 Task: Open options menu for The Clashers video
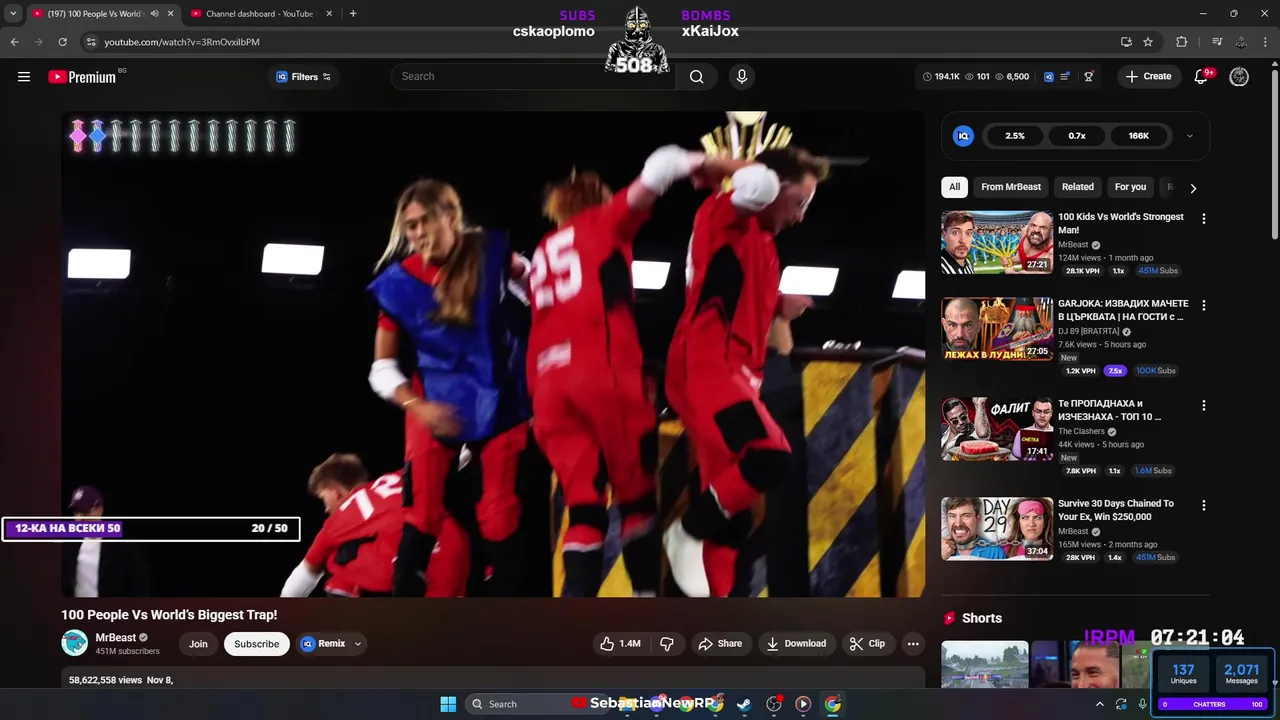[x=1204, y=405]
